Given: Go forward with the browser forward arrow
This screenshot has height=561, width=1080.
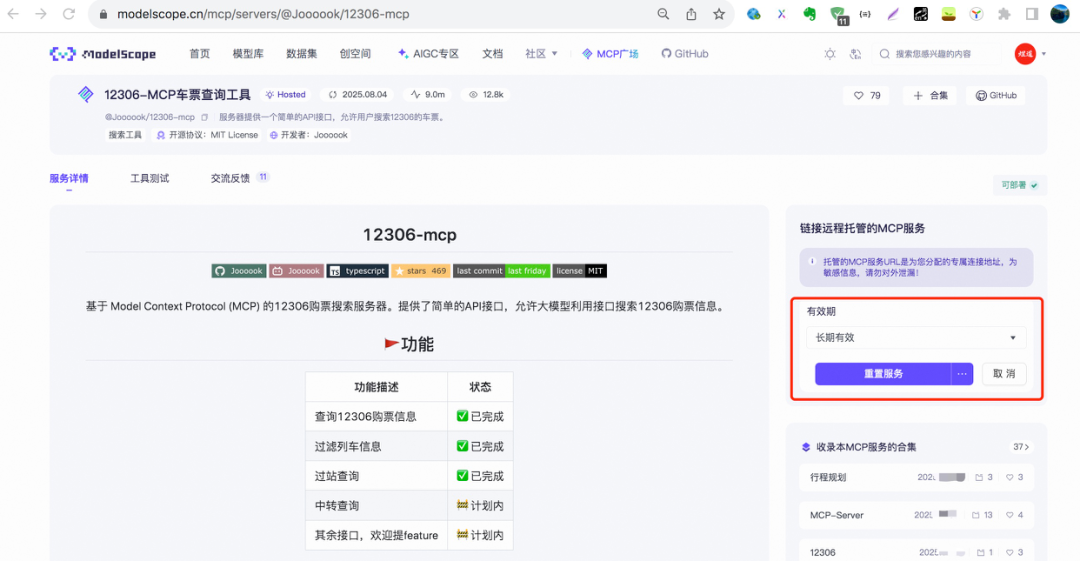Looking at the screenshot, I should click(41, 14).
